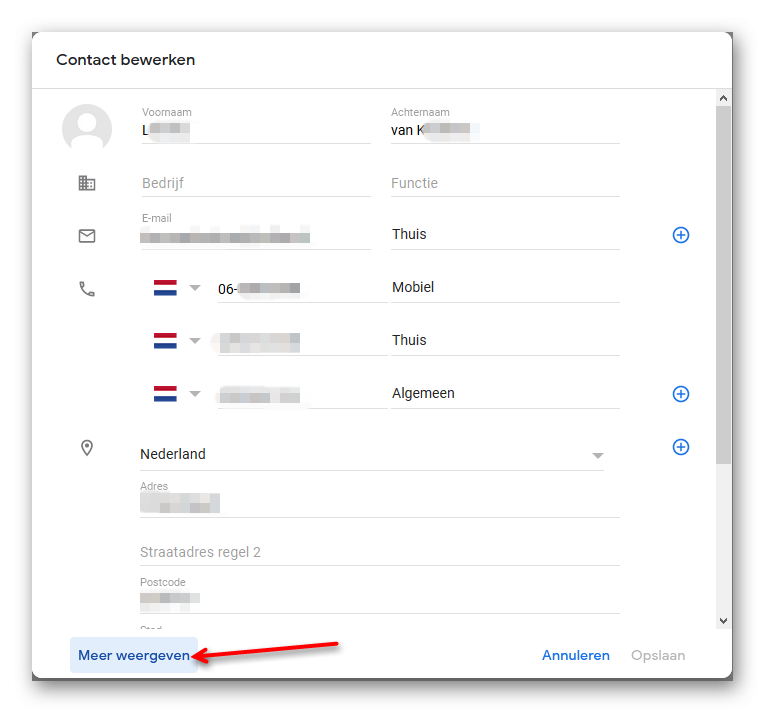Add another email with plus icon
This screenshot has height=713, width=765.
point(681,235)
